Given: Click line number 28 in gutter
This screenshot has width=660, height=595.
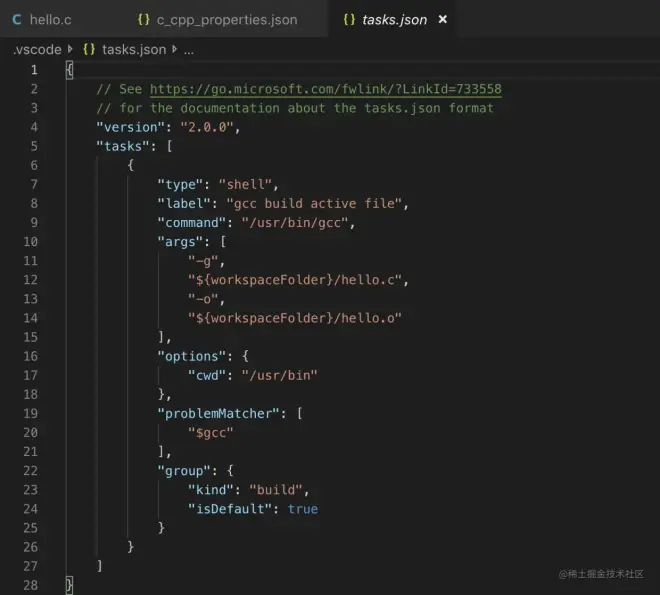Looking at the screenshot, I should [x=30, y=585].
